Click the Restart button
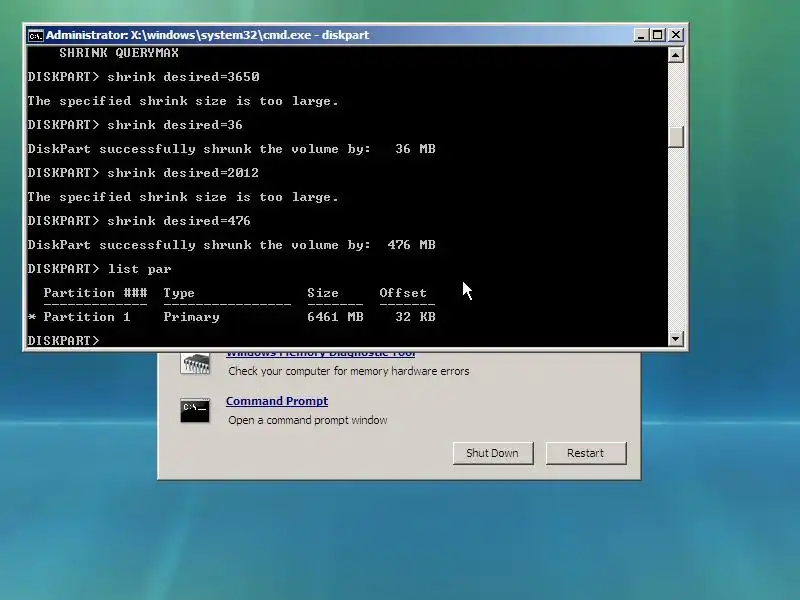The image size is (800, 600). point(586,453)
